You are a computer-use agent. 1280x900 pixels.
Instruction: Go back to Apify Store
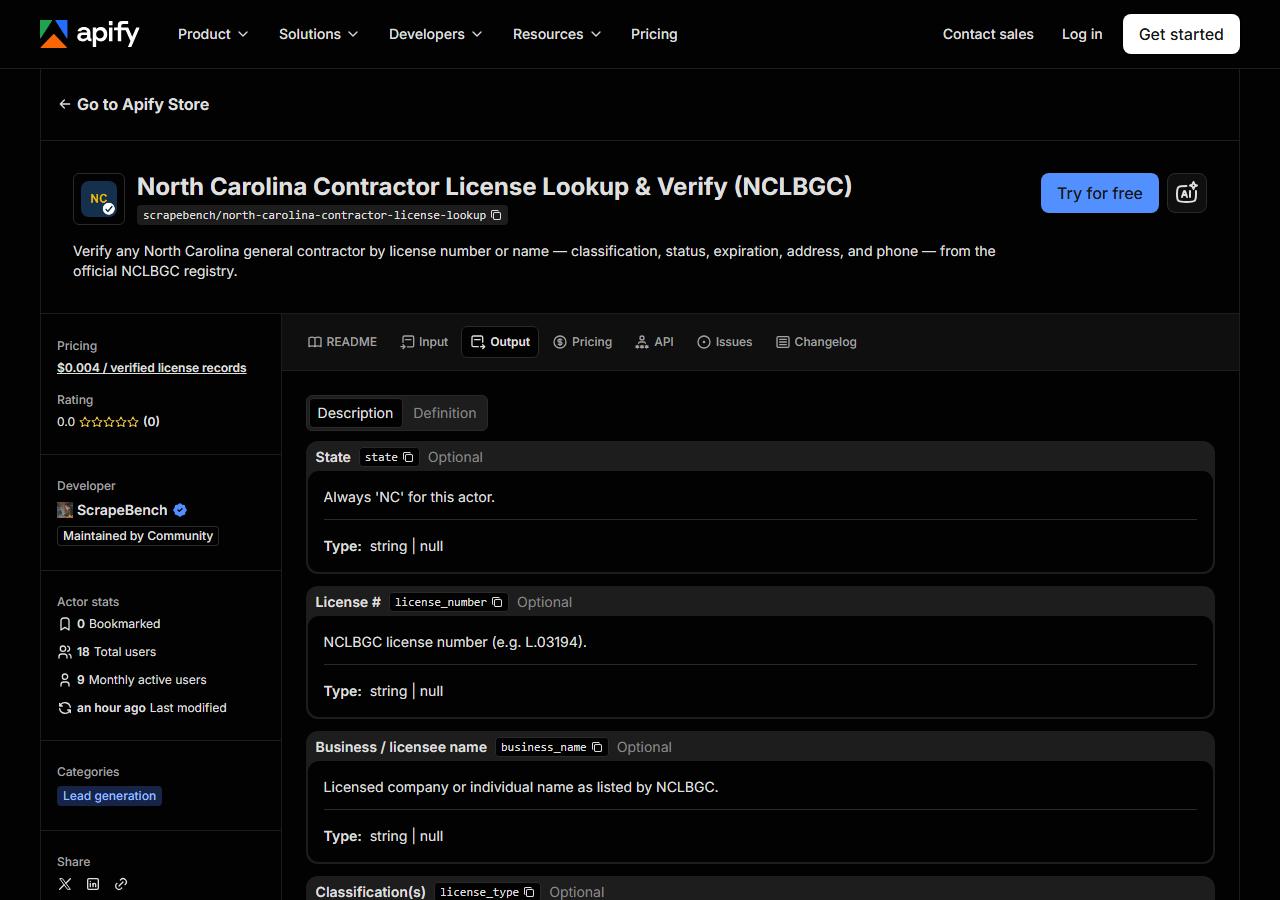click(133, 104)
